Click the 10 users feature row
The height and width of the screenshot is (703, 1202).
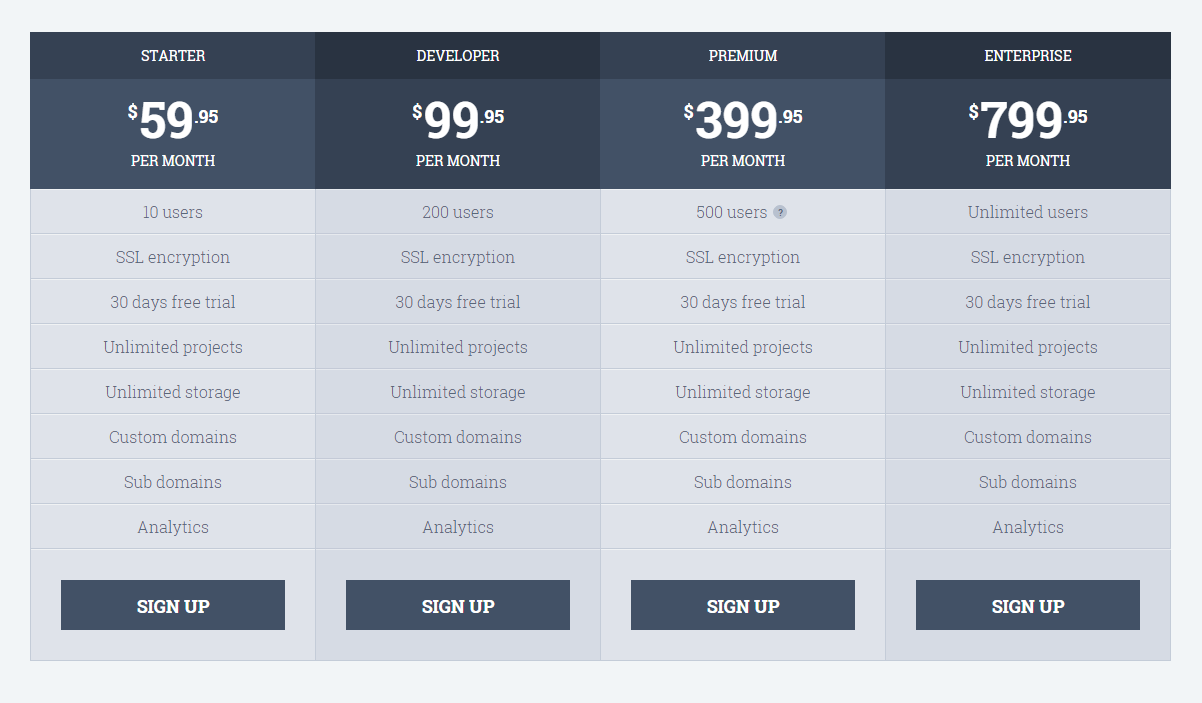(173, 212)
